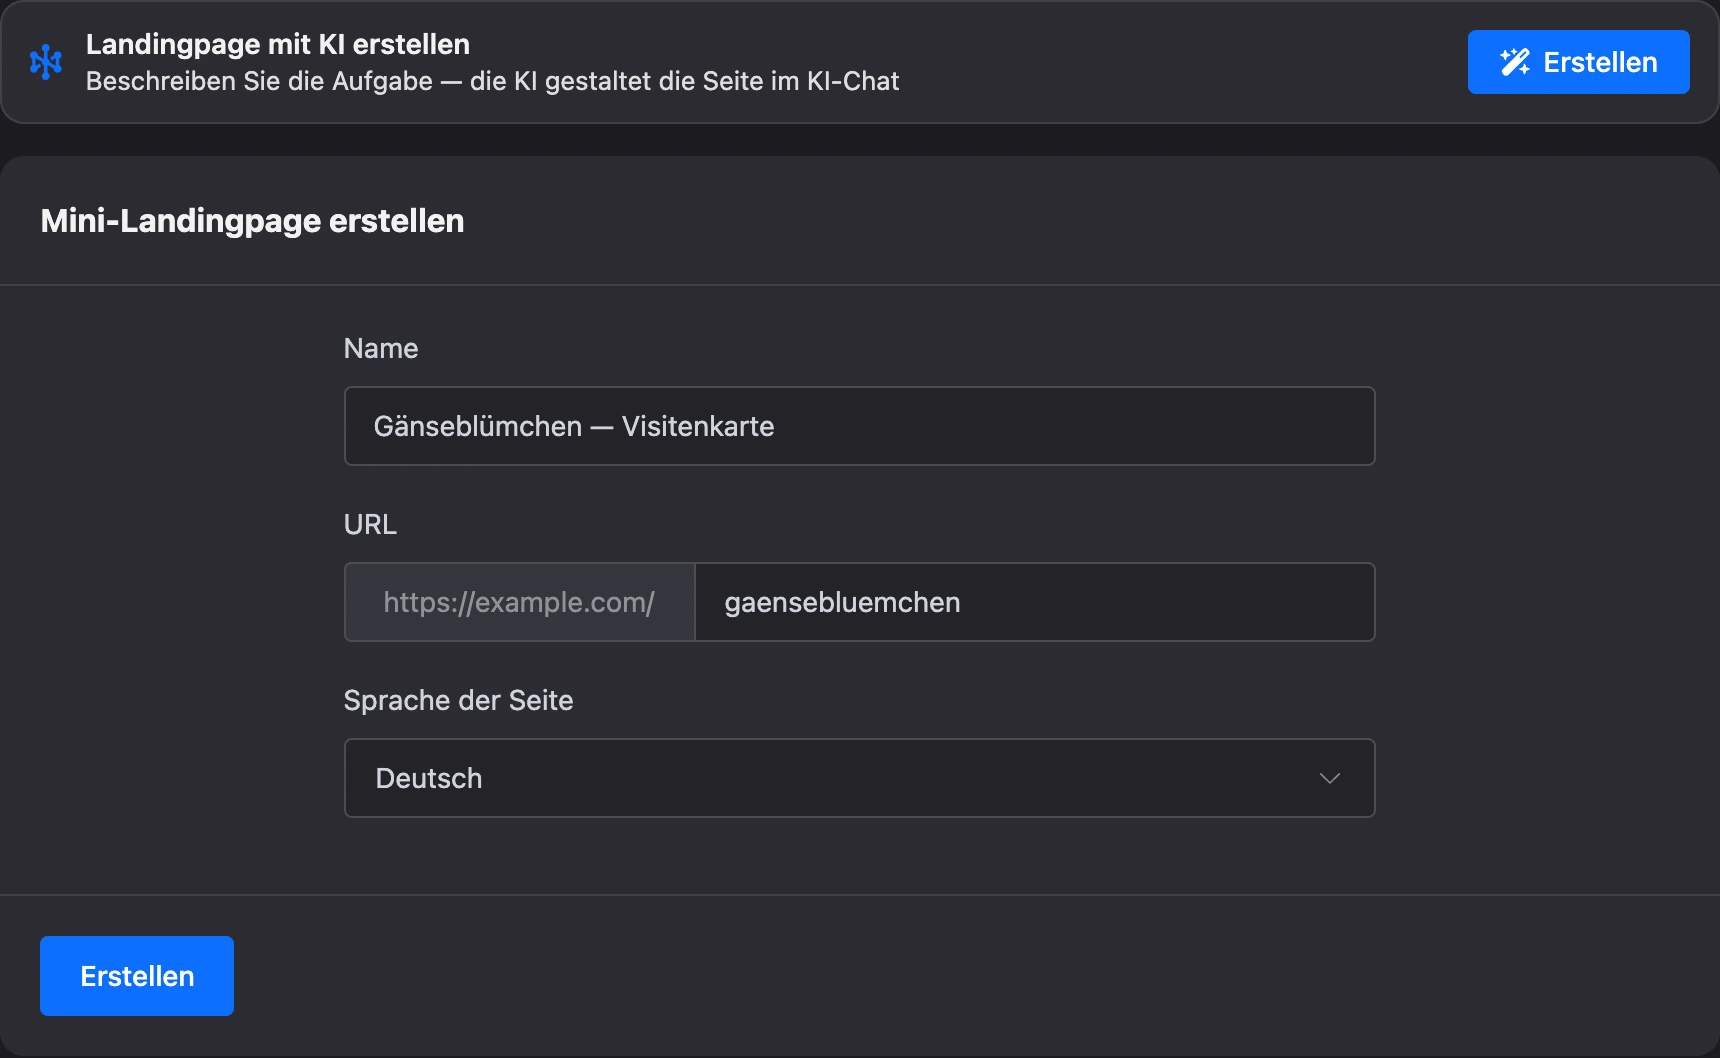Click the bottom Erstellen submit button
Screen dimensions: 1720x1058
(x=137, y=976)
